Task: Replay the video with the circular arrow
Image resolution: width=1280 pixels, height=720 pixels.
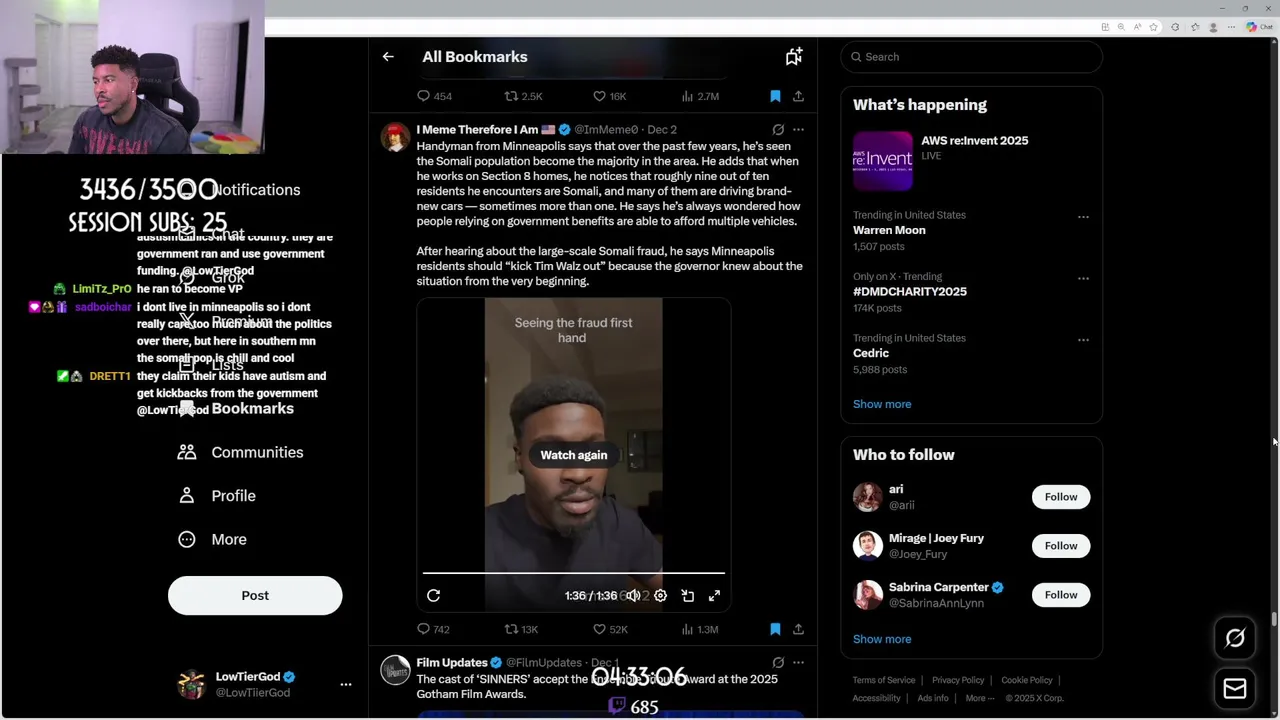Action: point(433,595)
